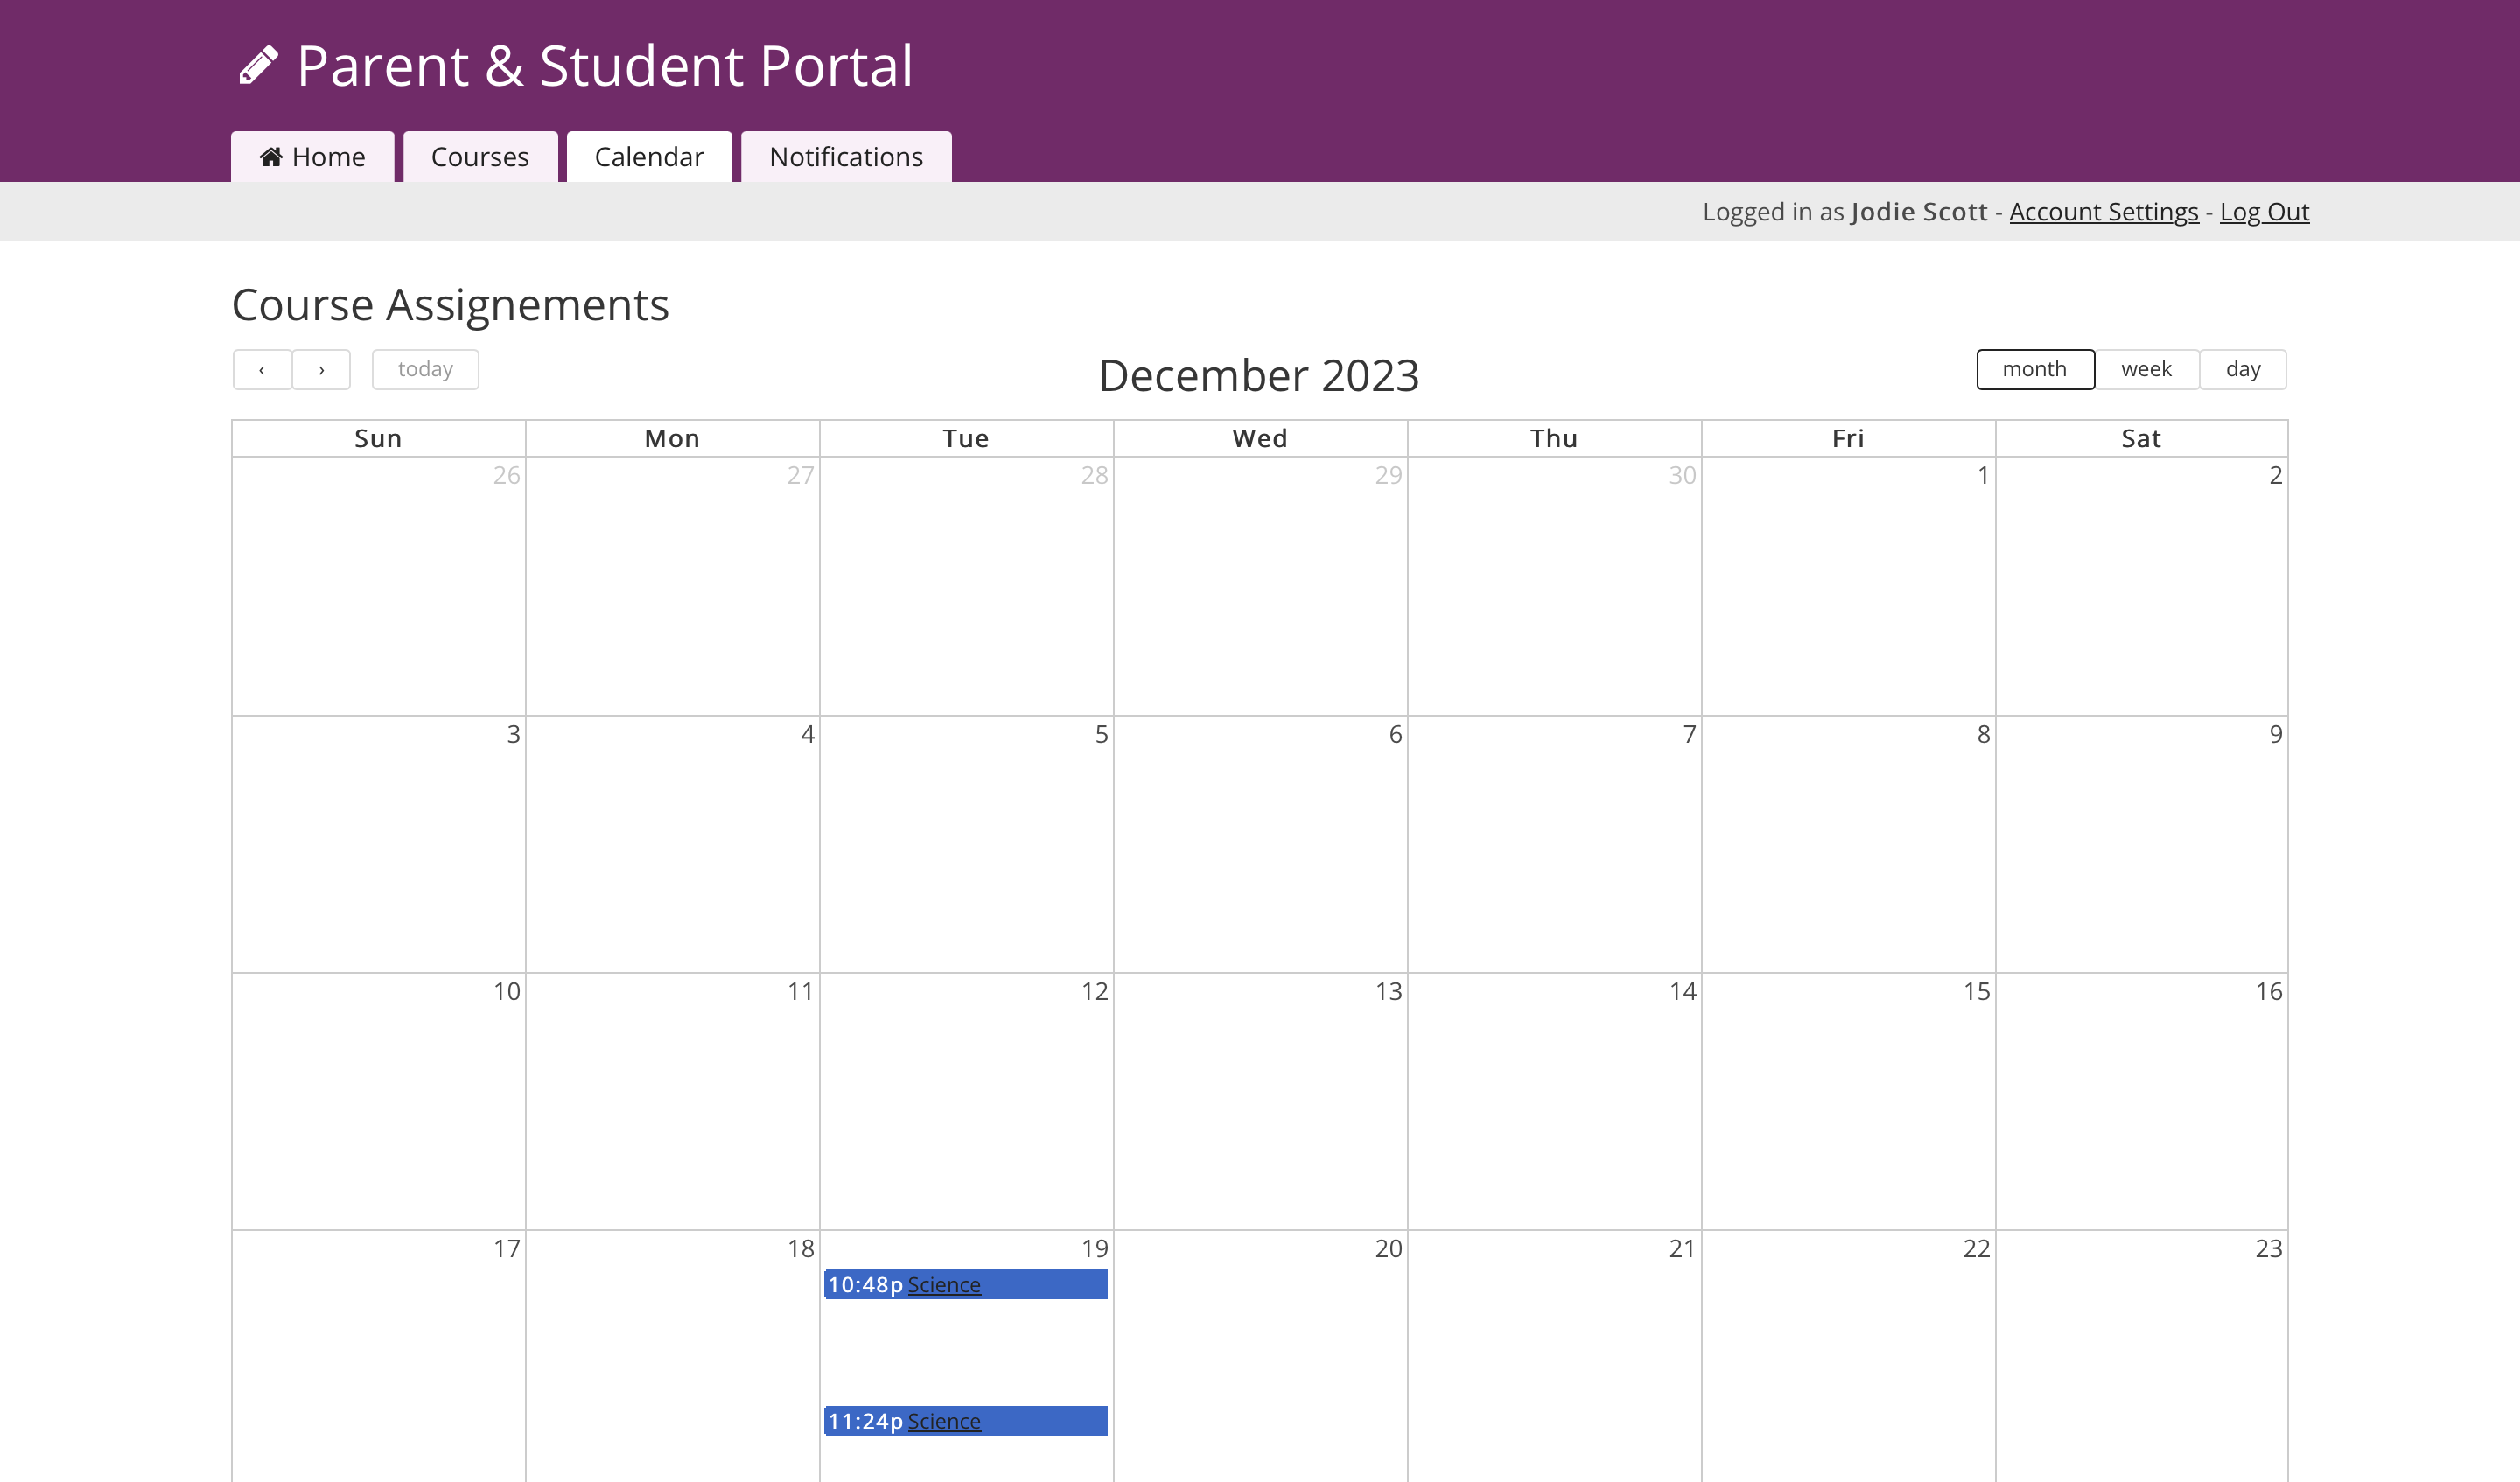Switch calendar to day view

(2243, 369)
